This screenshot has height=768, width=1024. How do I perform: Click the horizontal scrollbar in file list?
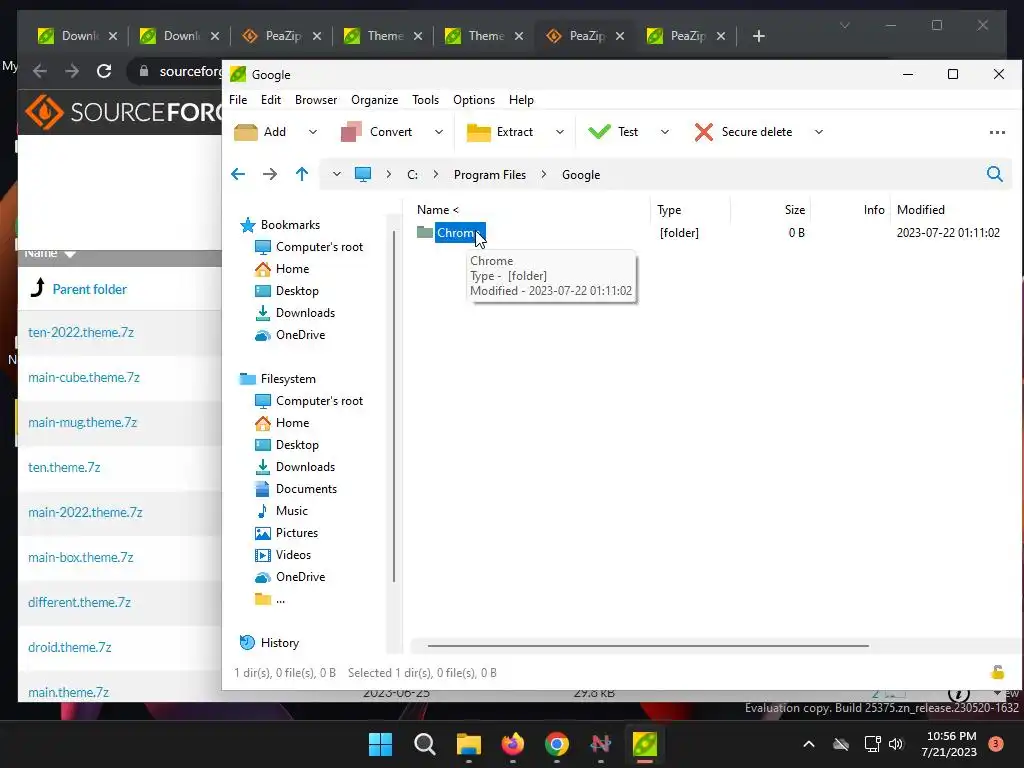point(648,646)
